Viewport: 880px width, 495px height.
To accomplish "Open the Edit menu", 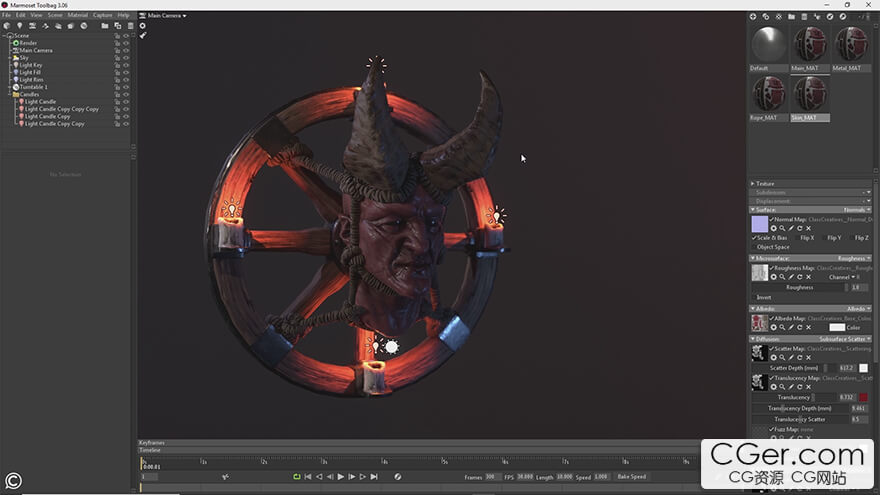I will point(21,15).
